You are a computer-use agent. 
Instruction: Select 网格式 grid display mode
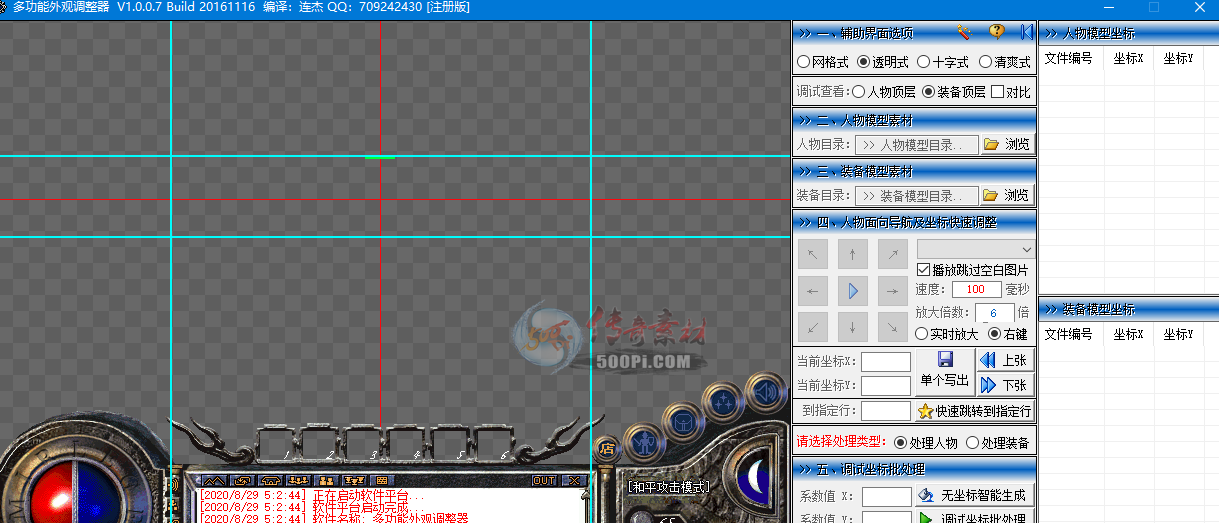823,62
